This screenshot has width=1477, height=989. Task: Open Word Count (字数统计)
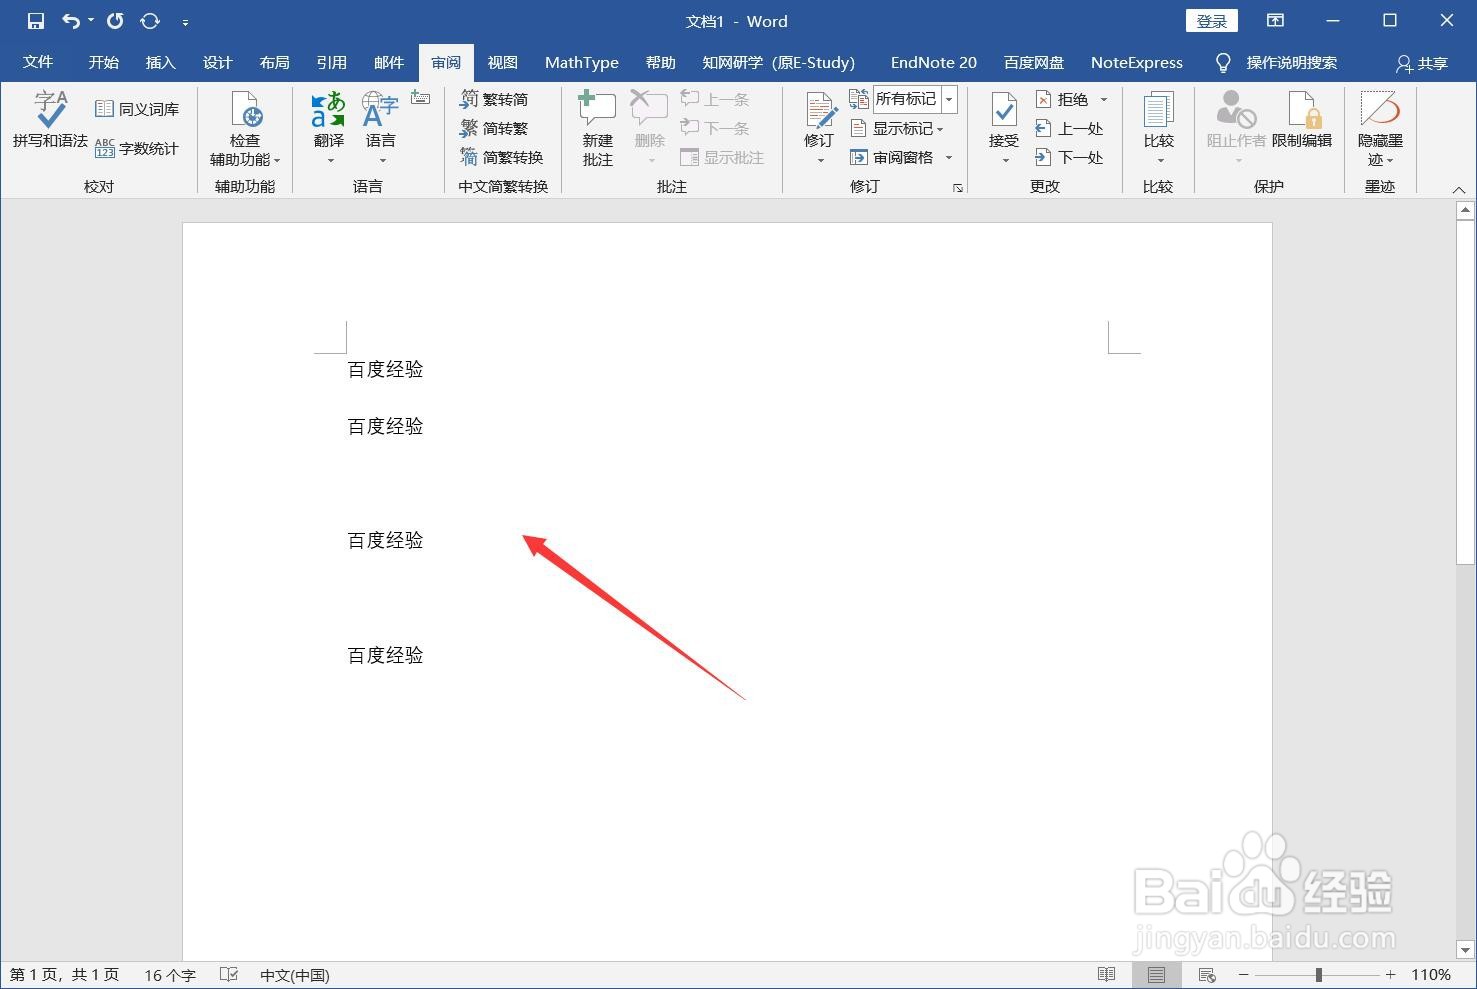pos(137,148)
